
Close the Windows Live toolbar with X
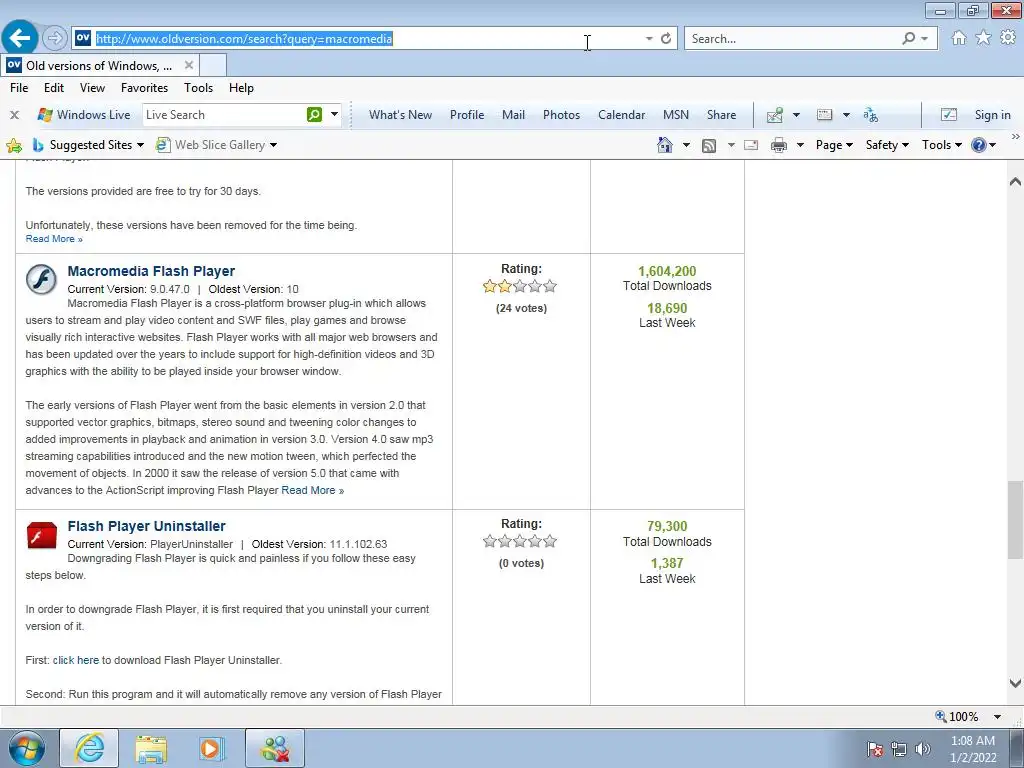[14, 115]
